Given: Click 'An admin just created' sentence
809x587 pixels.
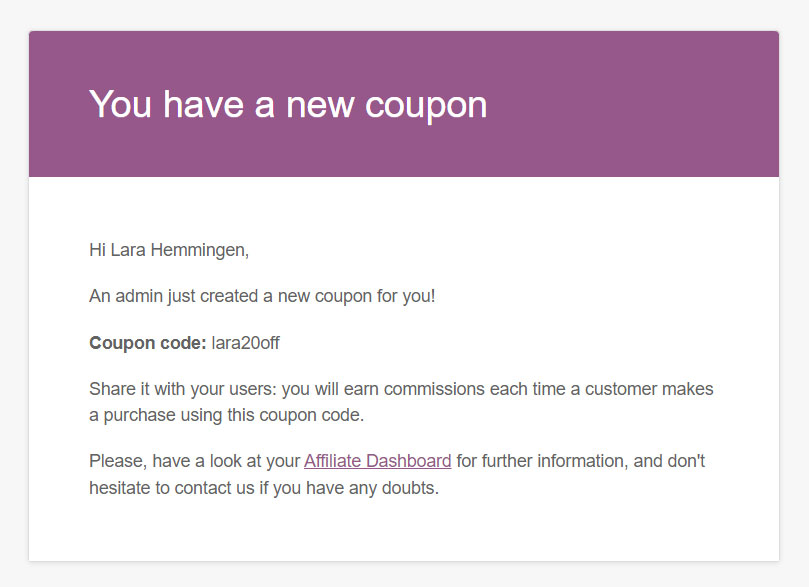Looking at the screenshot, I should pos(262,296).
